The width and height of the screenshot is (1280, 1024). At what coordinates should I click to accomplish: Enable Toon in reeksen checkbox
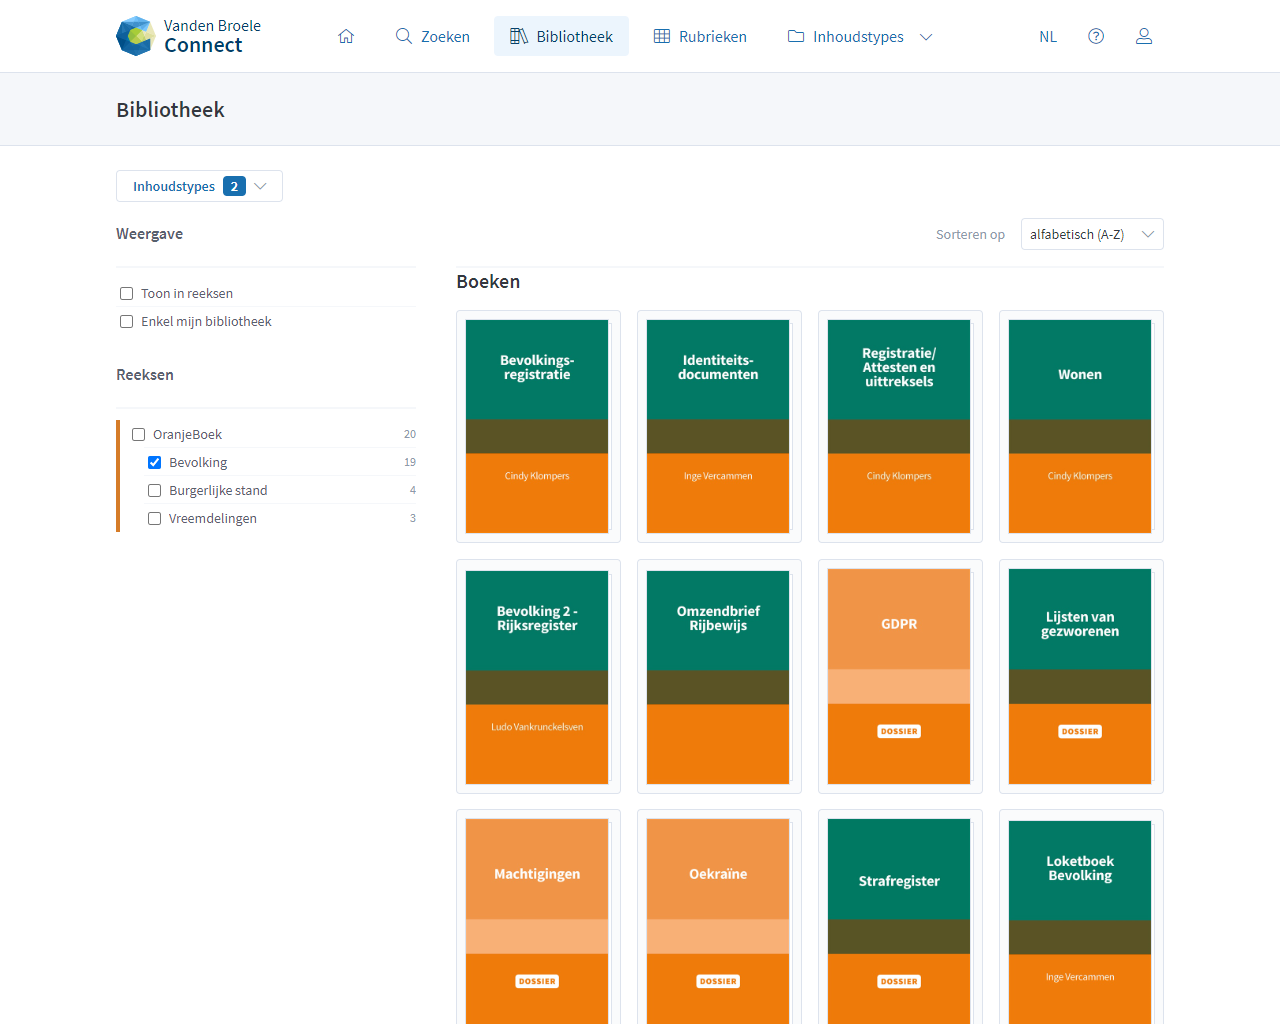[126, 293]
